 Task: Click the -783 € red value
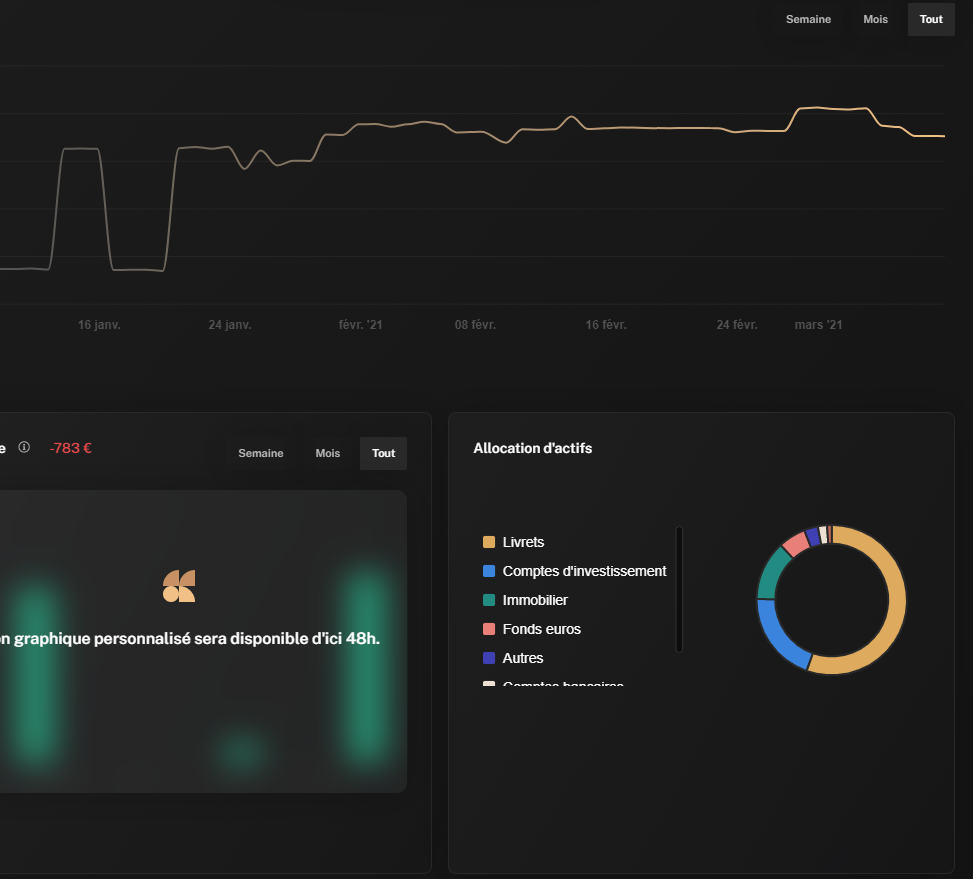click(x=70, y=448)
